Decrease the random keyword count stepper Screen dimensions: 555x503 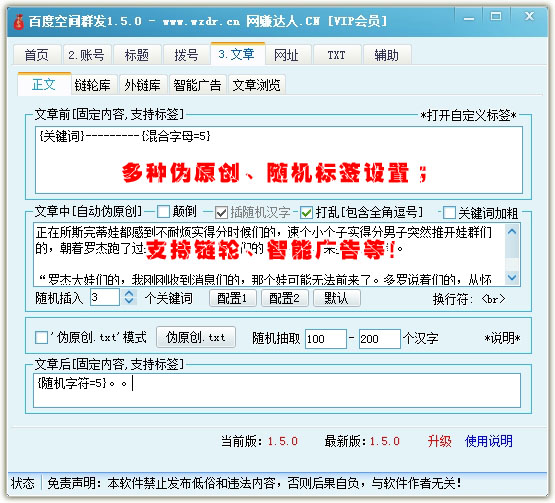[x=129, y=301]
